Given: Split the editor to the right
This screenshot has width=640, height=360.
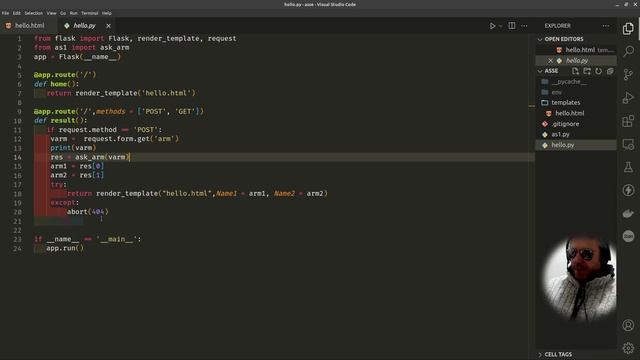Looking at the screenshot, I should point(511,26).
